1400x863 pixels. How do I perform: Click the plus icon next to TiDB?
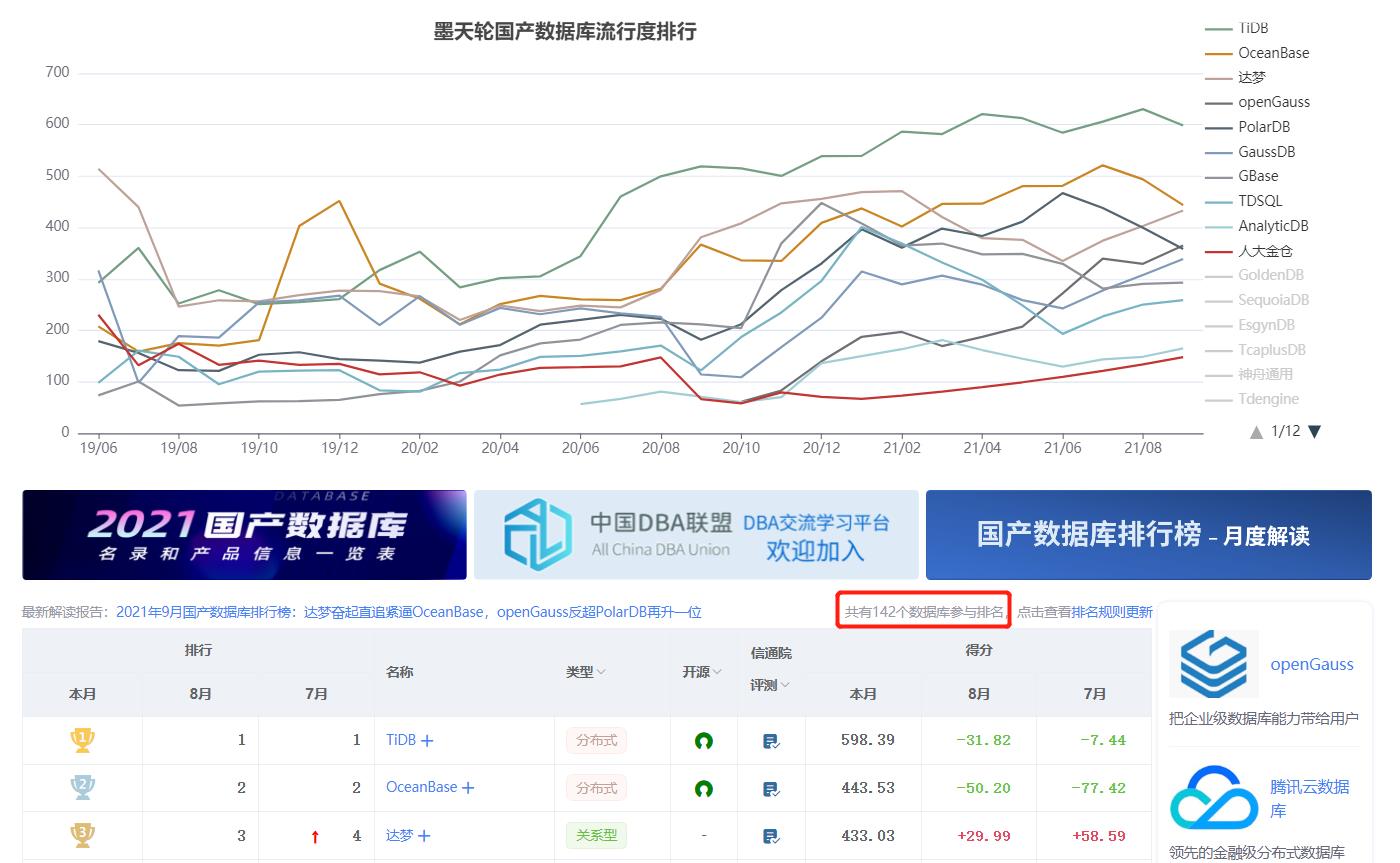(427, 741)
